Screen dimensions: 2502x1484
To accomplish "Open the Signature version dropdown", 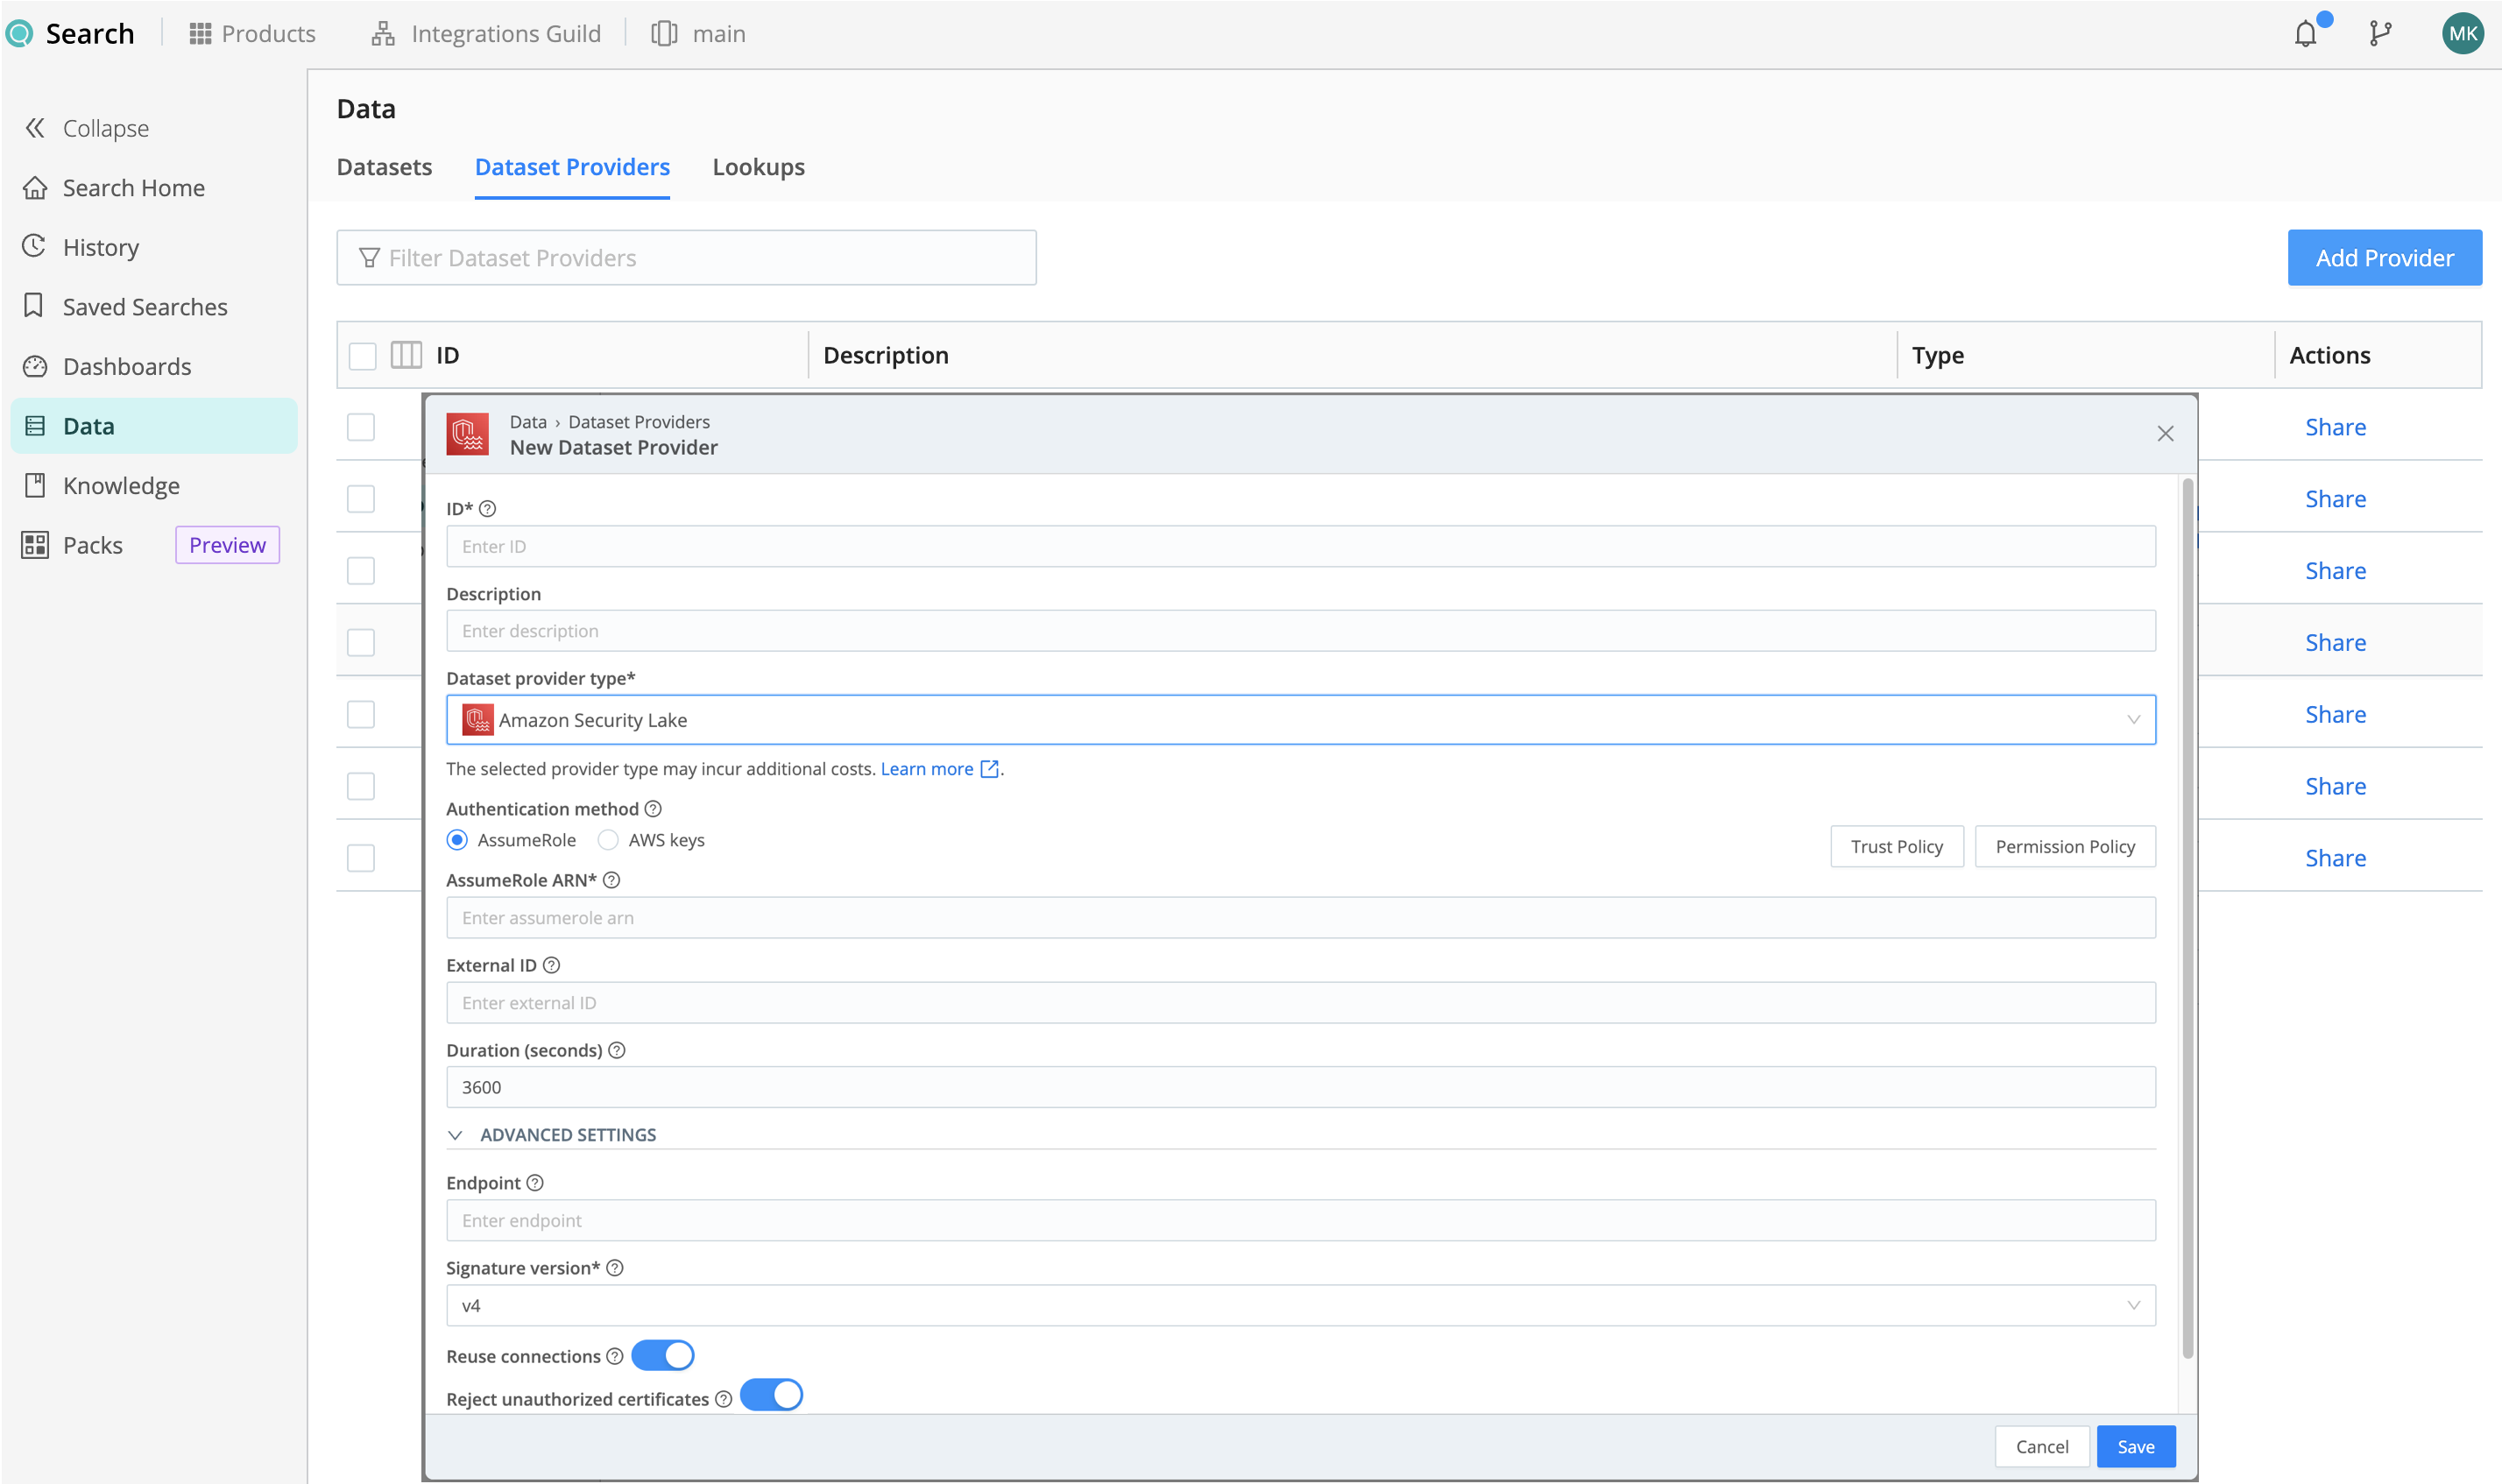I will click(x=2134, y=1305).
